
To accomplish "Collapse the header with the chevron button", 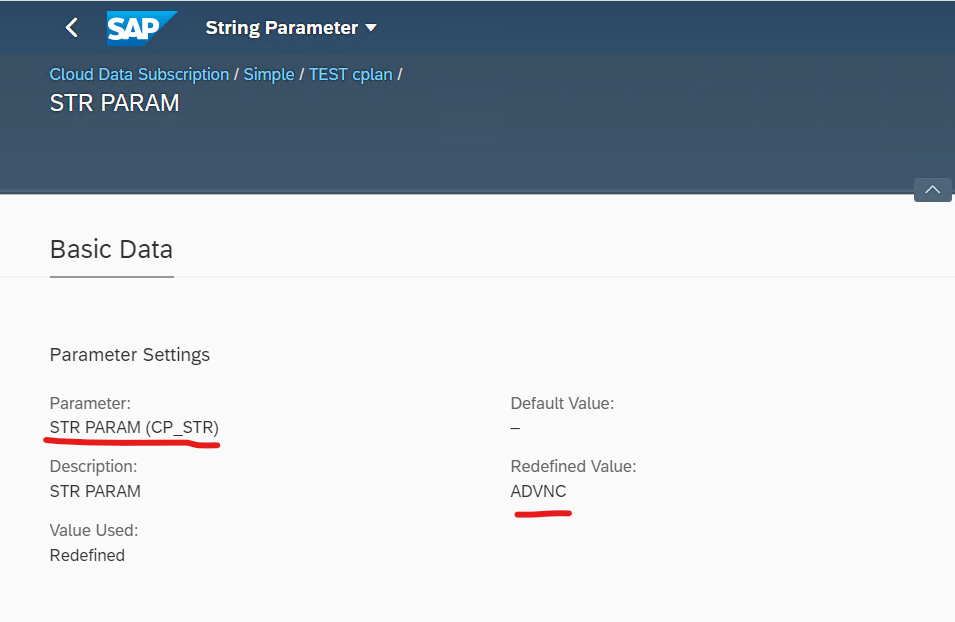I will click(932, 190).
